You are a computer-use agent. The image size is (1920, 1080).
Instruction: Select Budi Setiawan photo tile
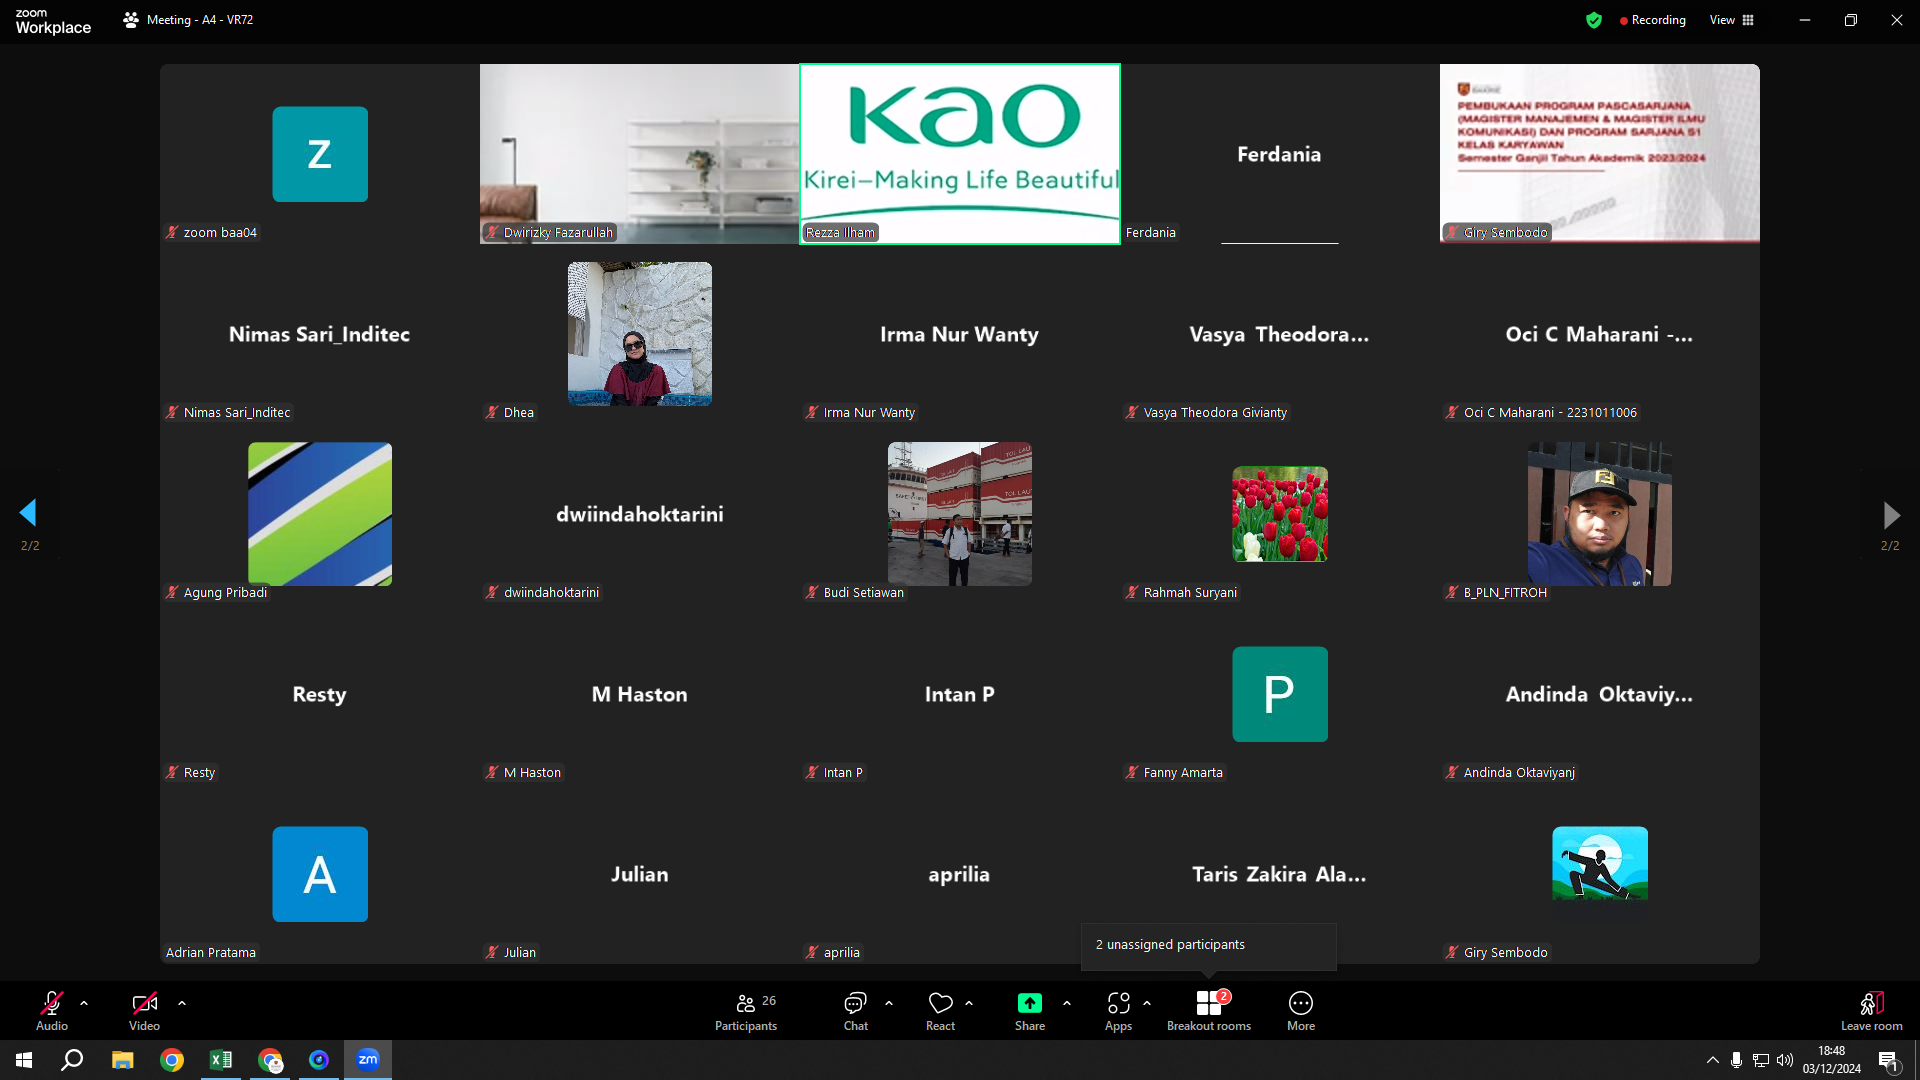pos(960,514)
